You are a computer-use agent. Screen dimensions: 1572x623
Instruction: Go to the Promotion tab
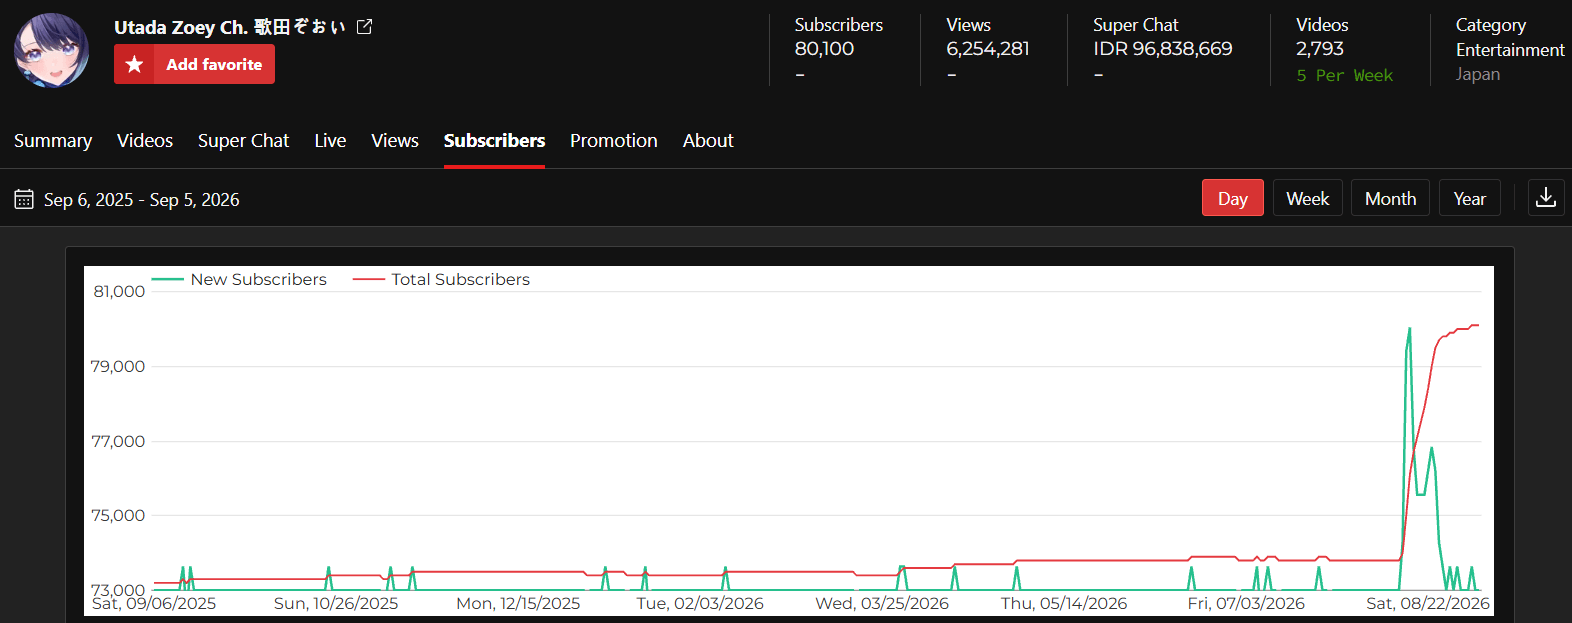tap(614, 141)
